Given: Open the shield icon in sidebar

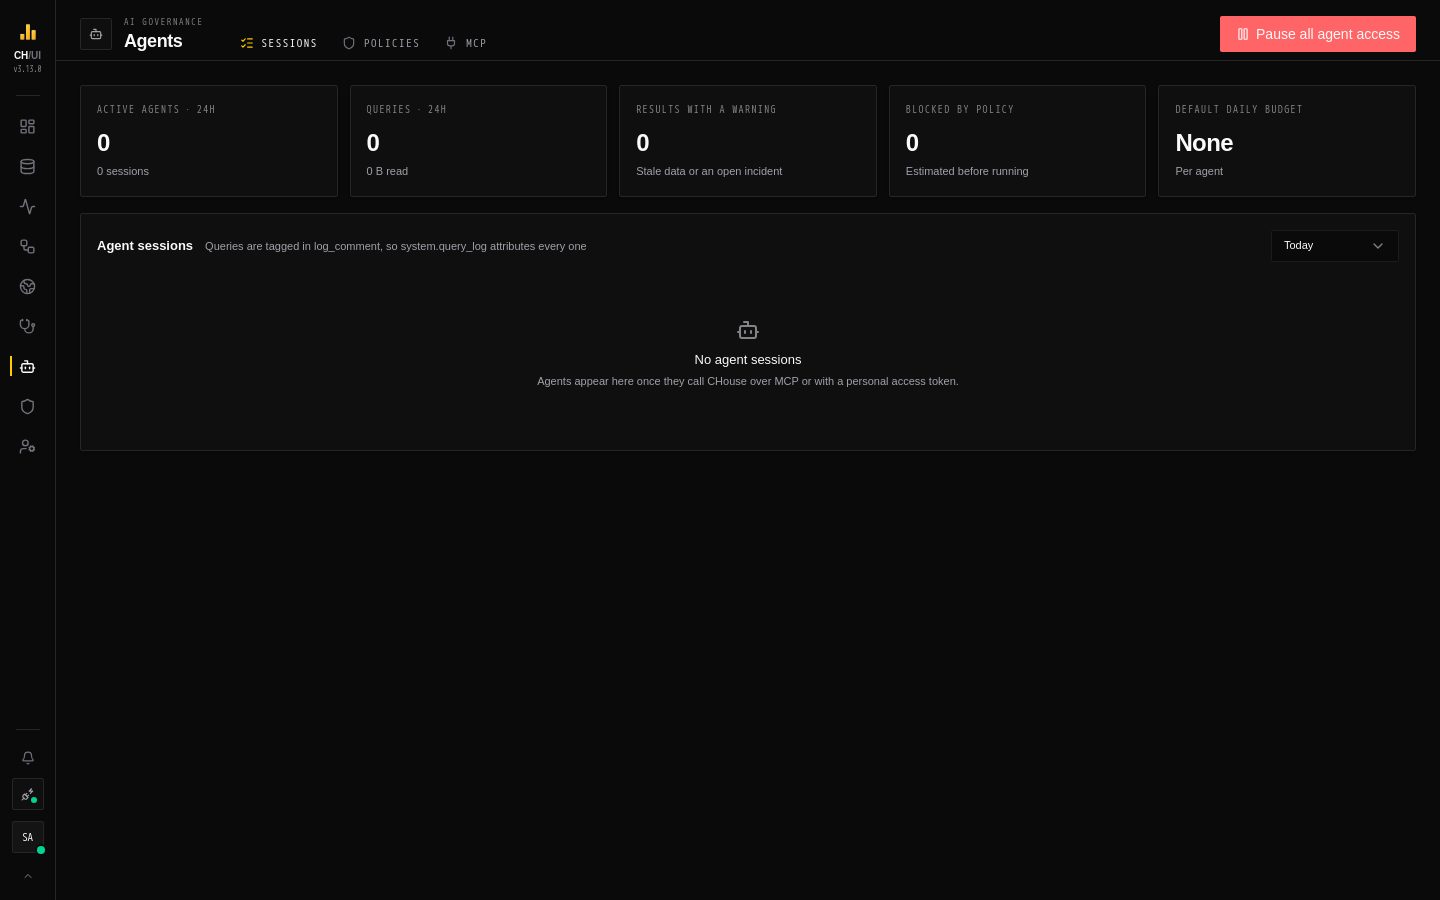Looking at the screenshot, I should click(x=27, y=407).
